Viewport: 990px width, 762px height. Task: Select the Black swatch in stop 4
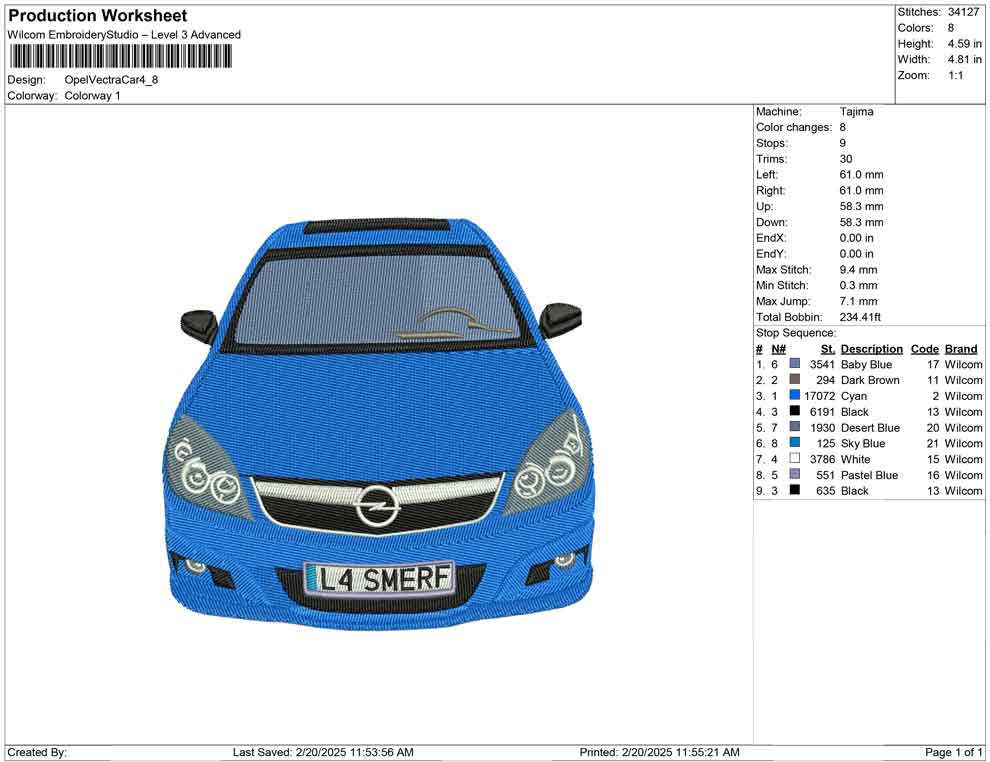coord(793,412)
